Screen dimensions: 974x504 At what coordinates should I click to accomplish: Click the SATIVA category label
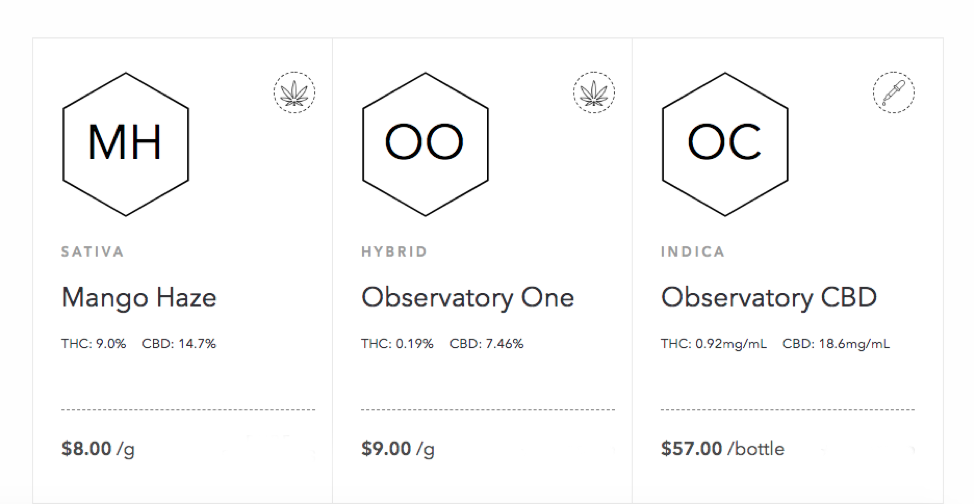click(93, 252)
